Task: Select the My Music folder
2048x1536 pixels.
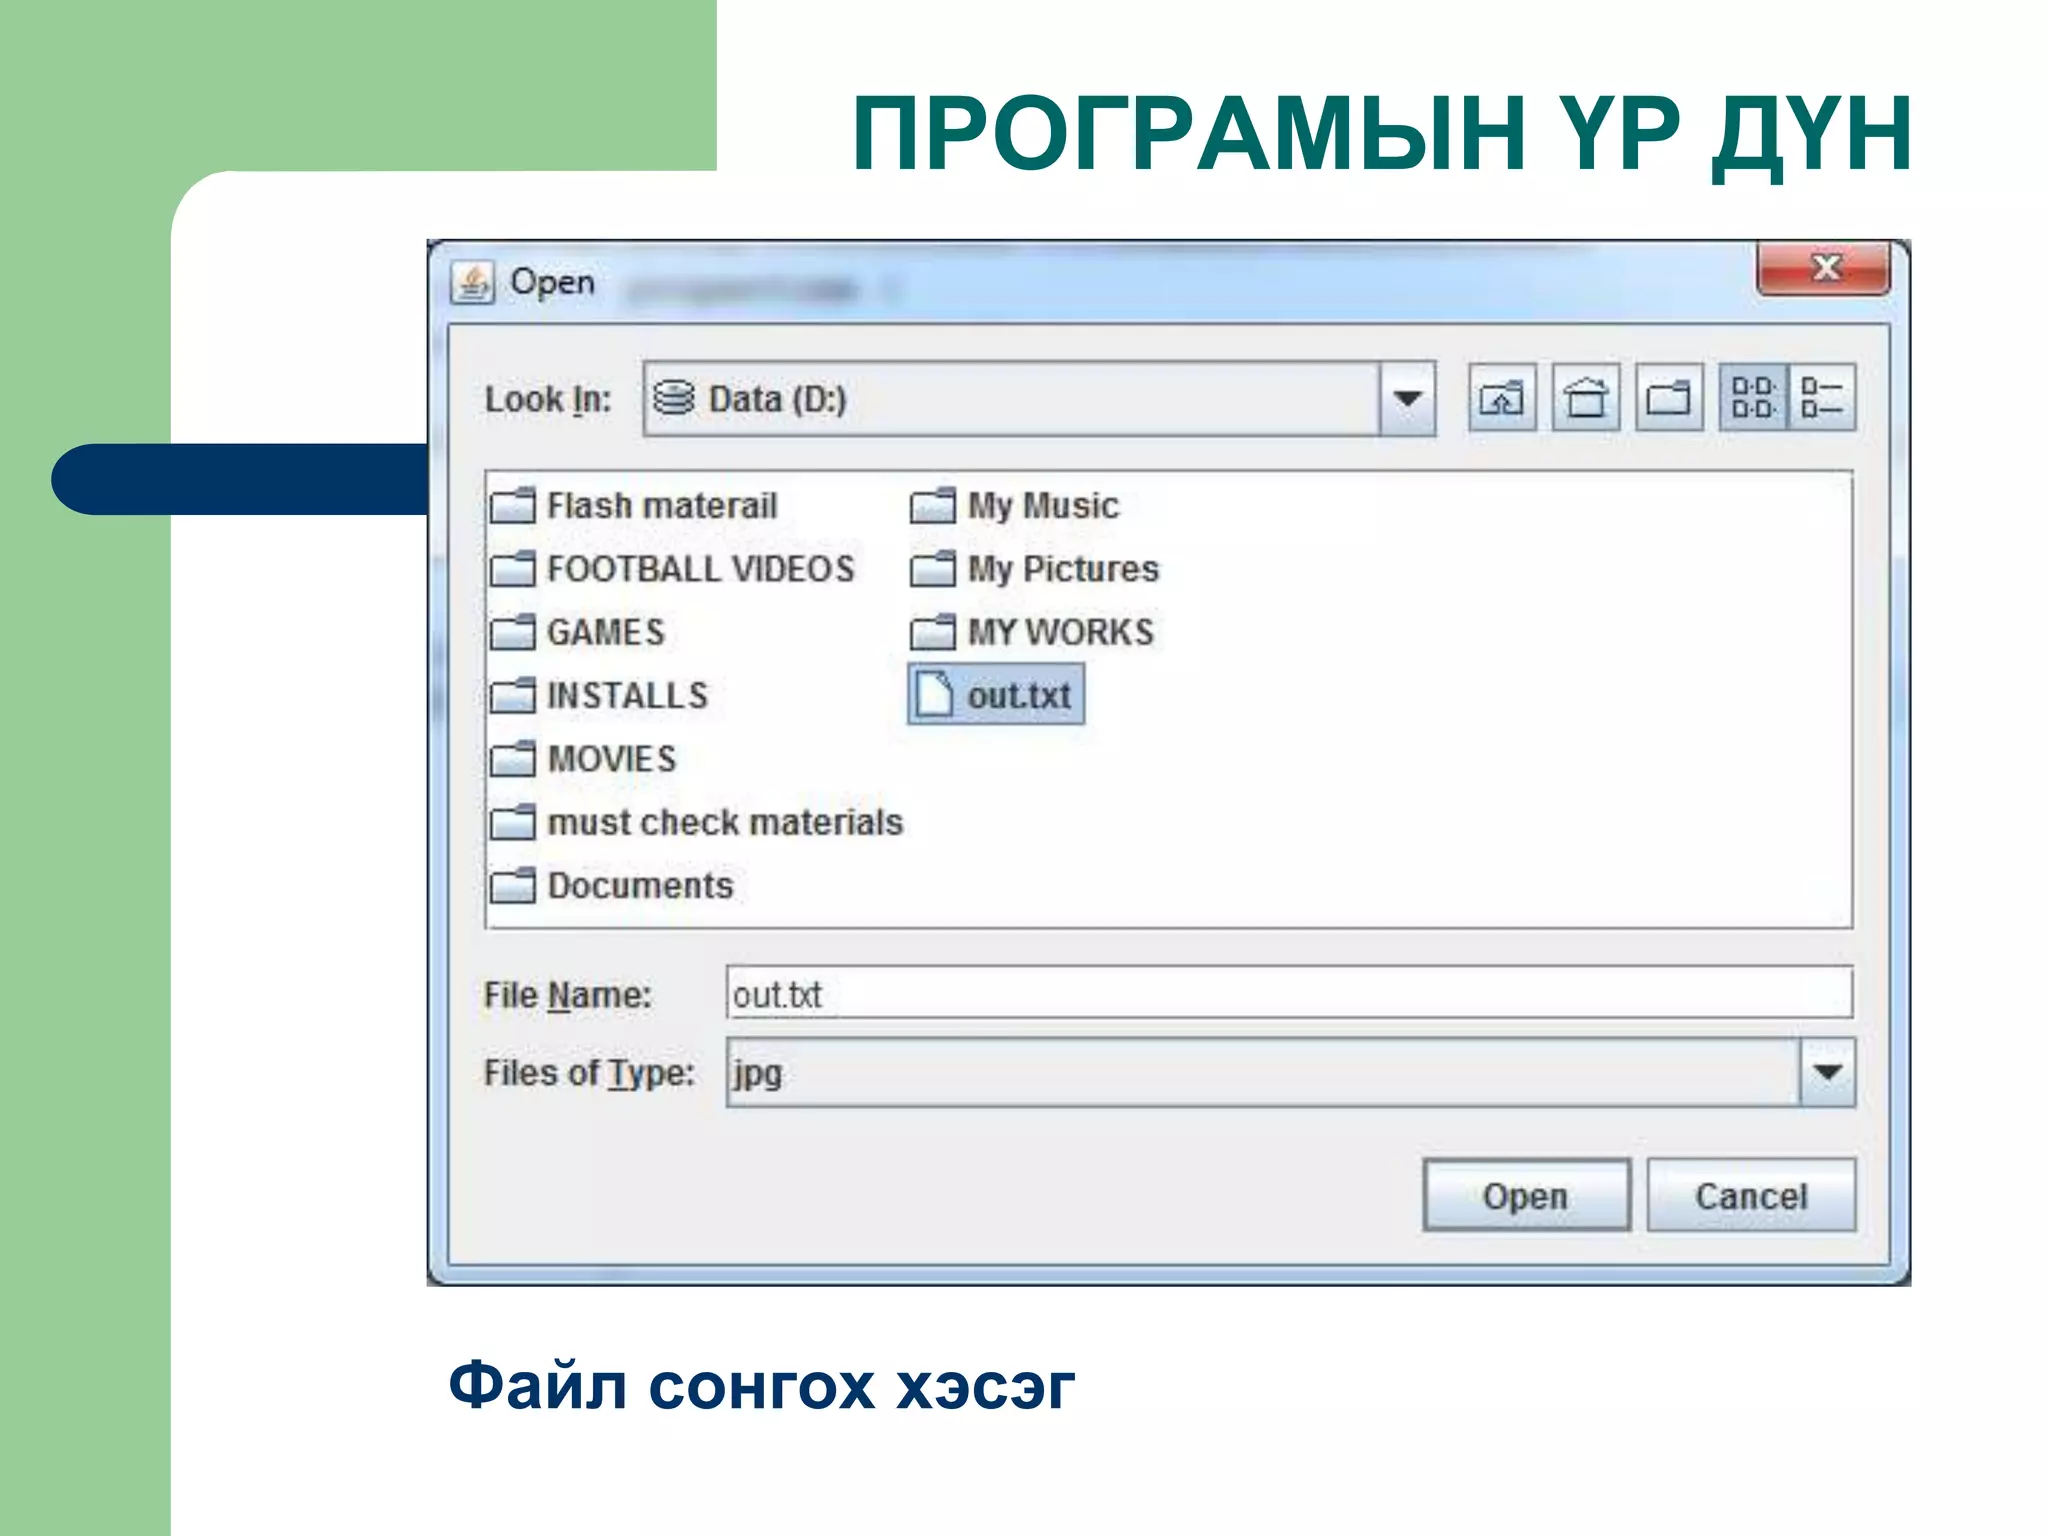Action: tap(1015, 506)
